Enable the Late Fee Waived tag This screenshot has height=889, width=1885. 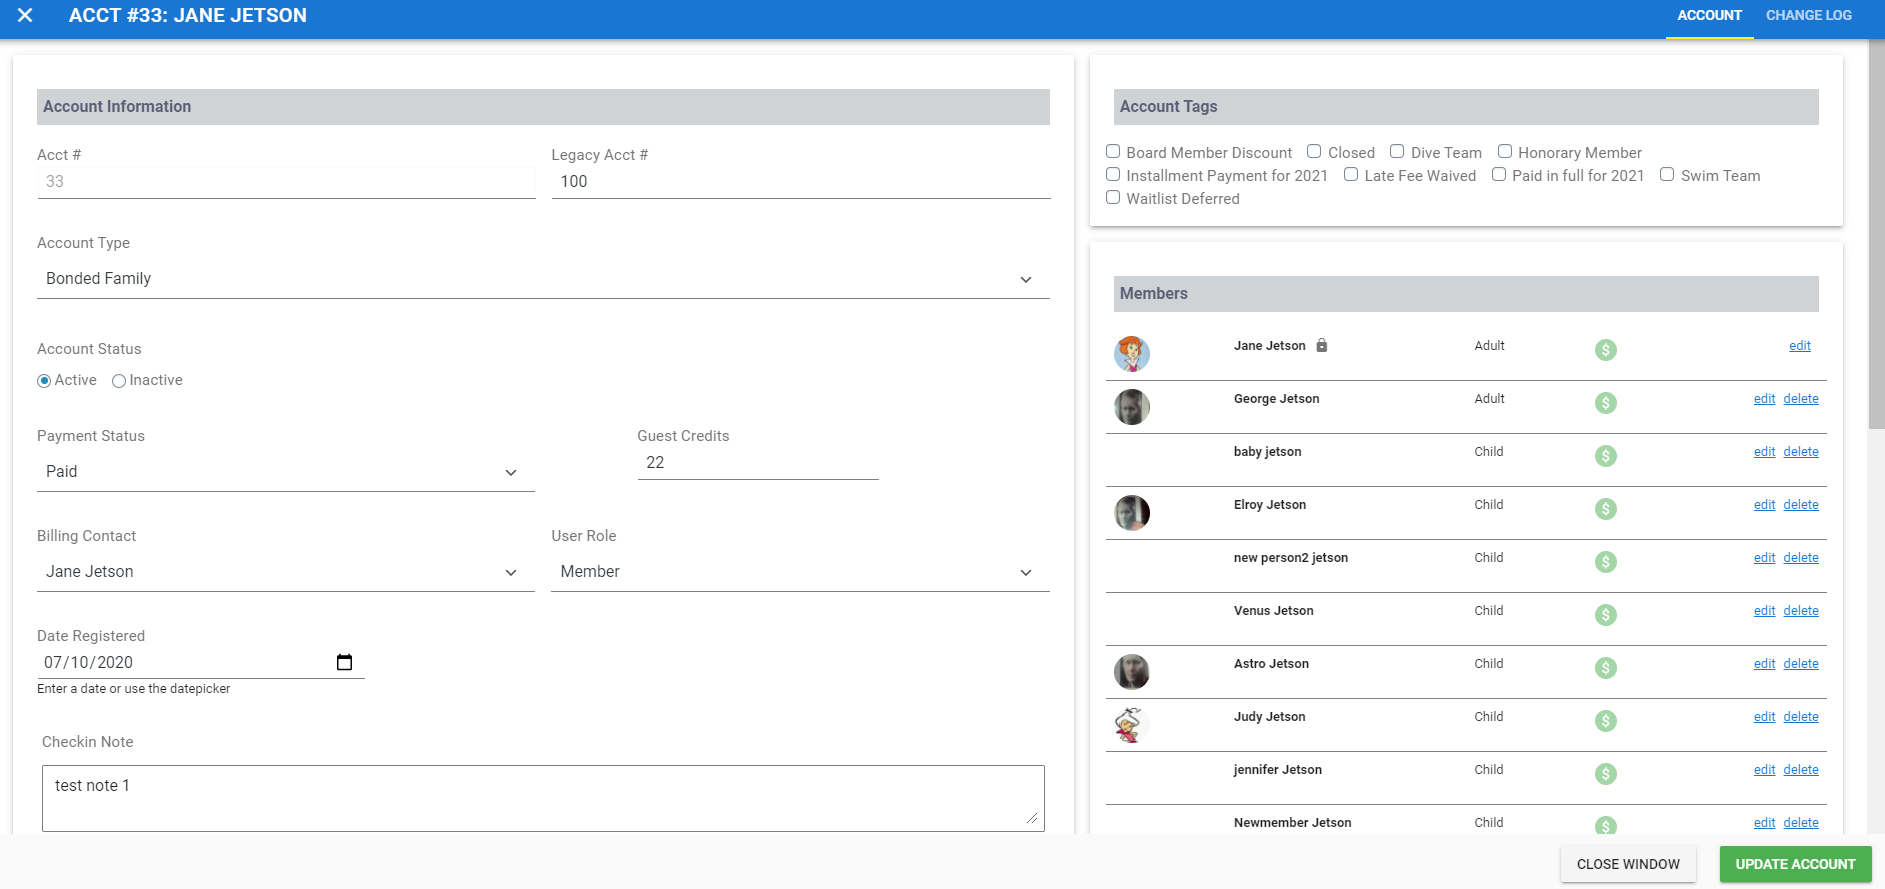pos(1351,174)
